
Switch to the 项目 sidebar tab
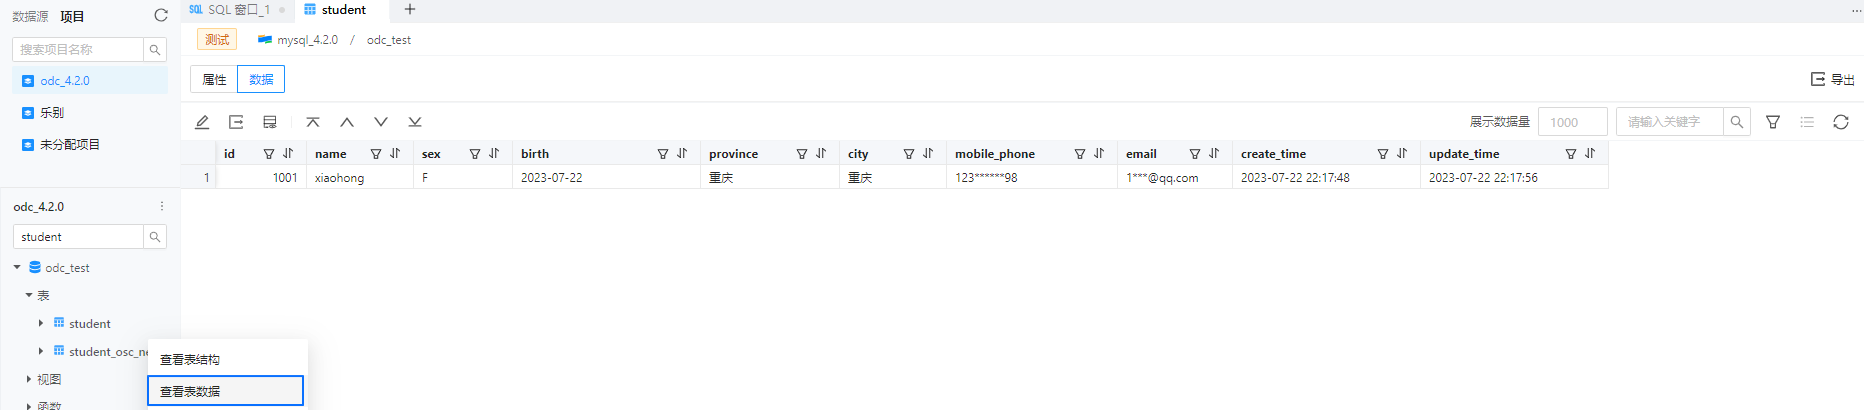coord(72,16)
